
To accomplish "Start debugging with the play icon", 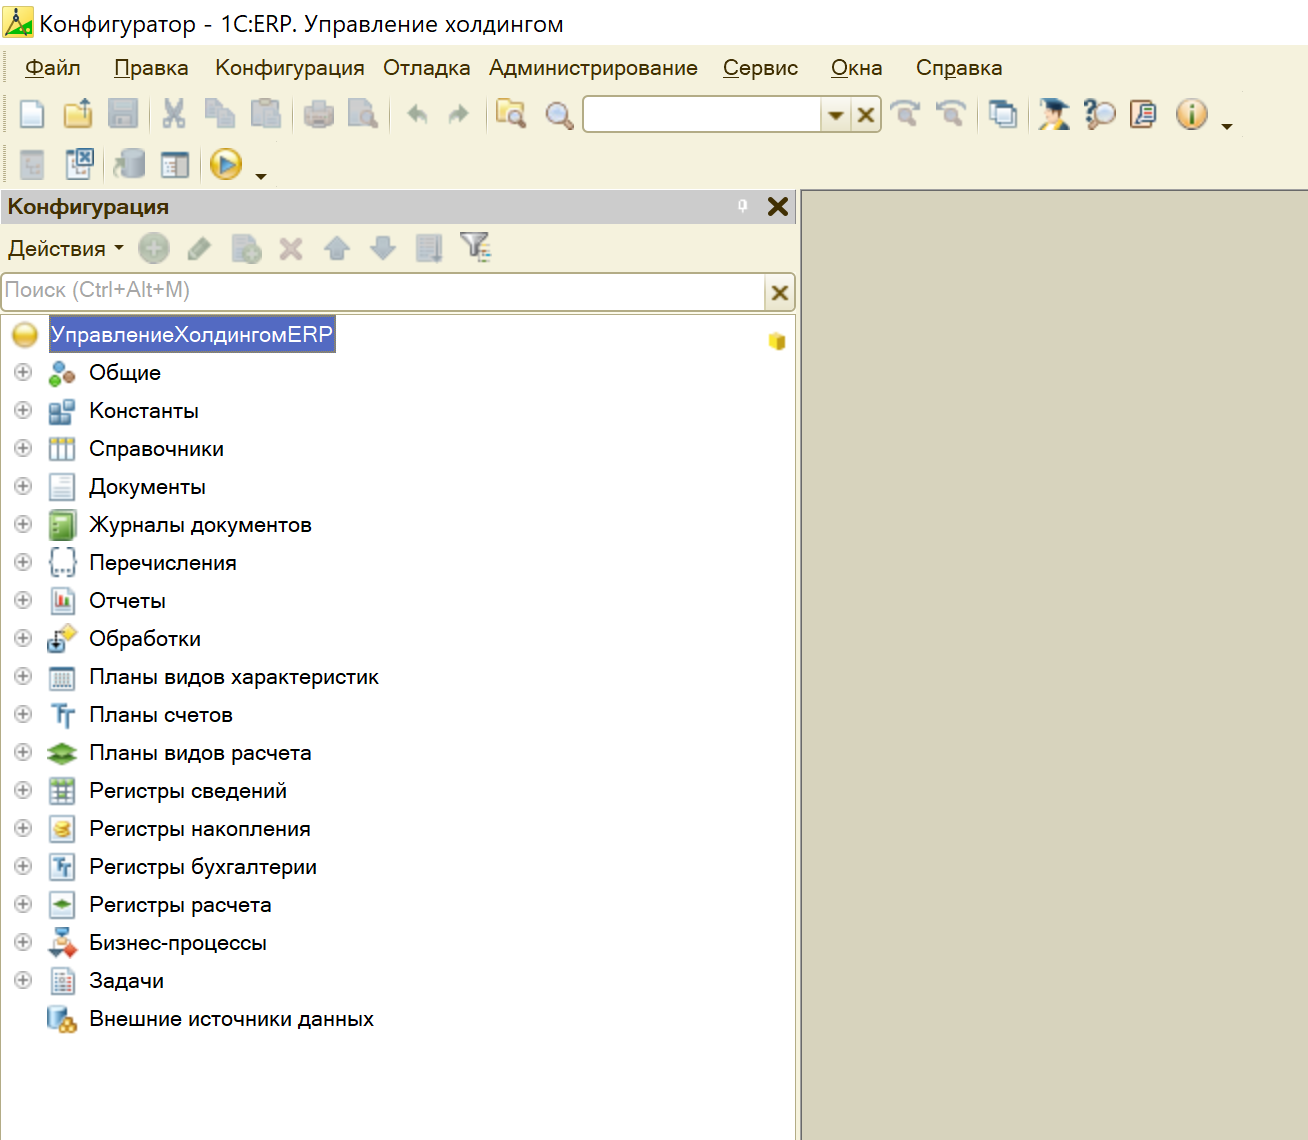I will pos(226,164).
